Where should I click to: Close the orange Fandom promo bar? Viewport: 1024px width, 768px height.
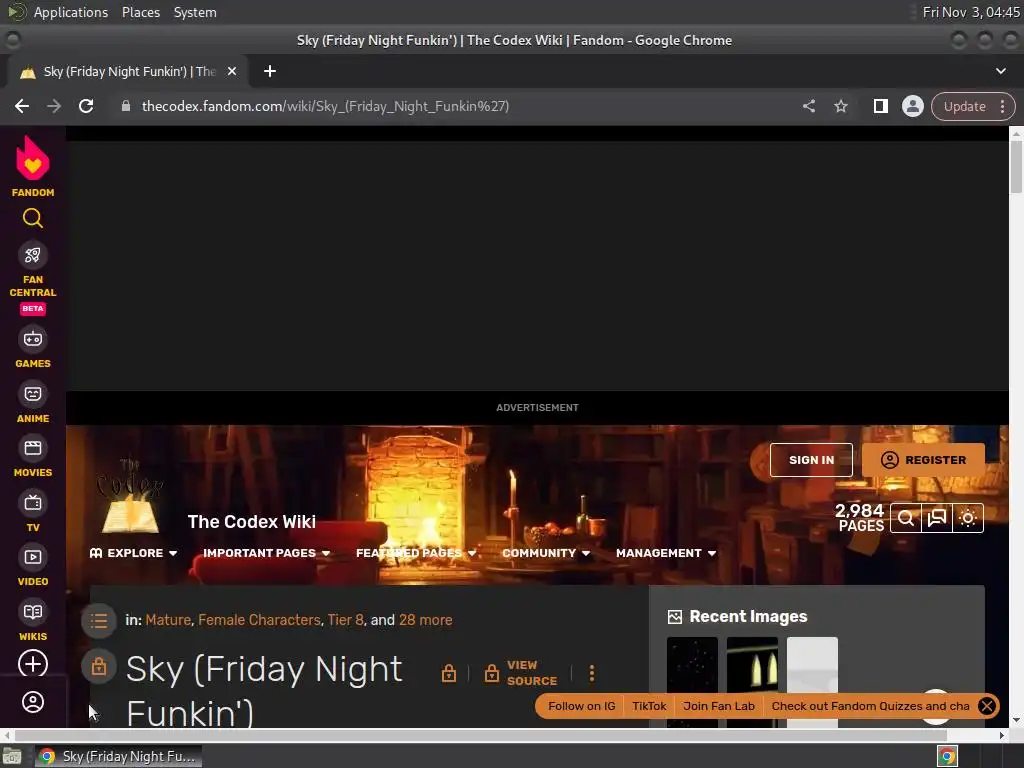(987, 706)
